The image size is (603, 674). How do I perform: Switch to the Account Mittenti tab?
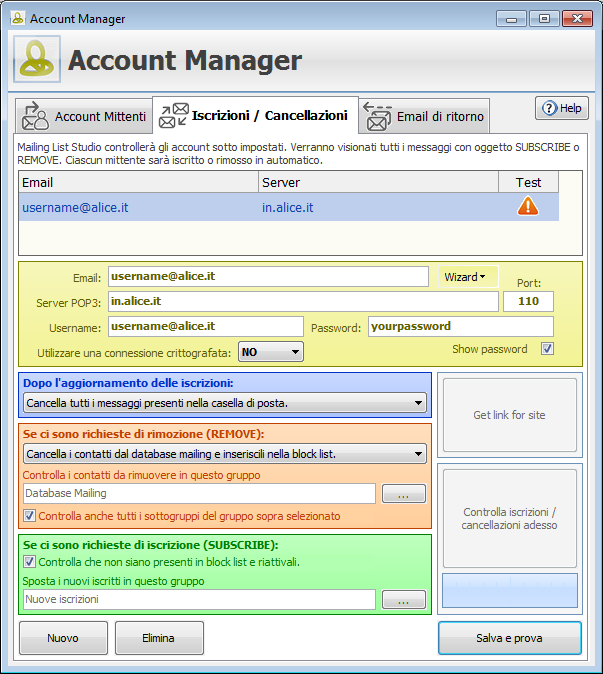[x=84, y=117]
